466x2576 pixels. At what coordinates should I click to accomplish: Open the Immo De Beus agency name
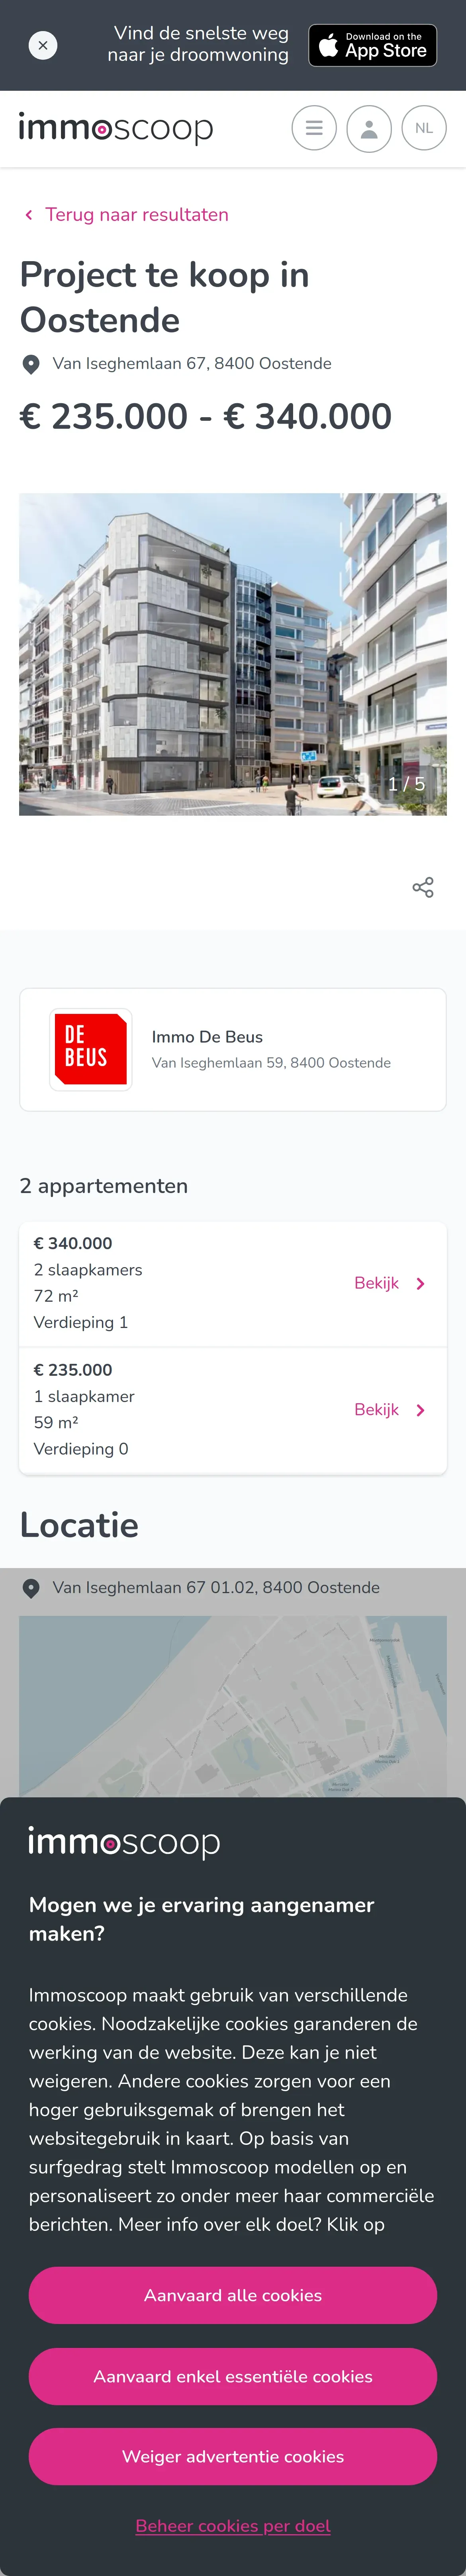point(207,1037)
